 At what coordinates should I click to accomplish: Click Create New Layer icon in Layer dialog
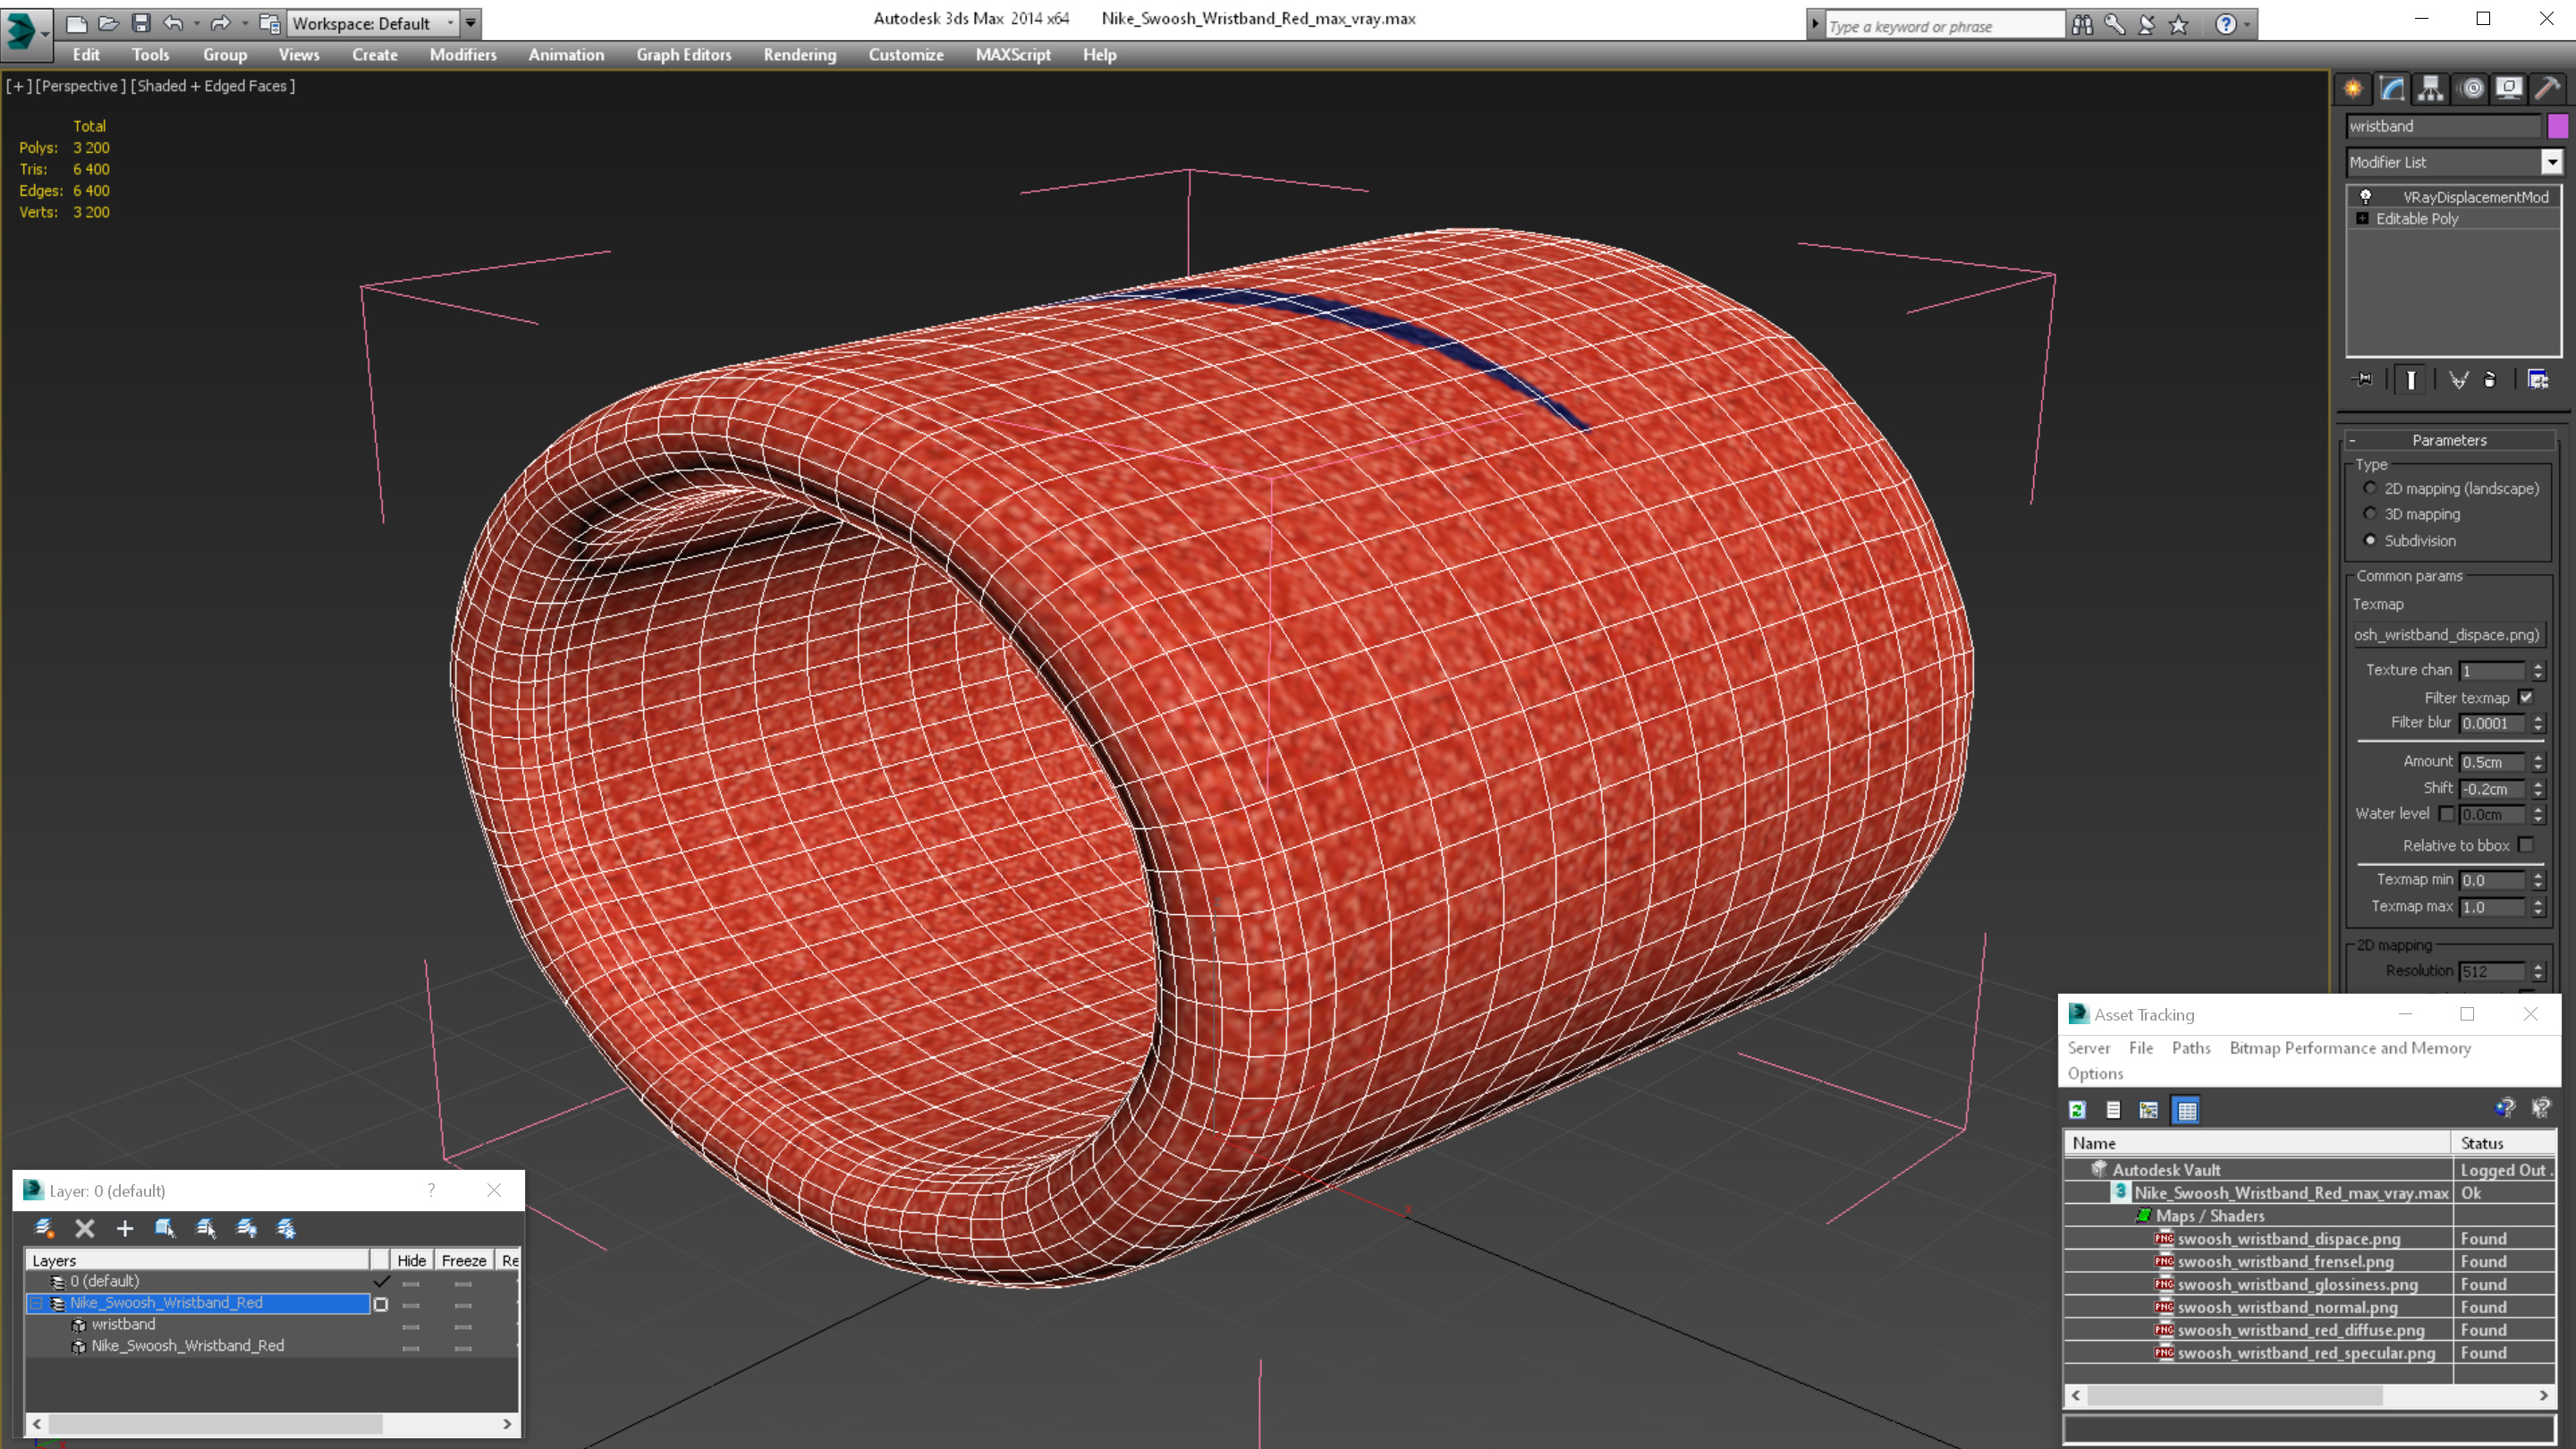click(x=44, y=1228)
